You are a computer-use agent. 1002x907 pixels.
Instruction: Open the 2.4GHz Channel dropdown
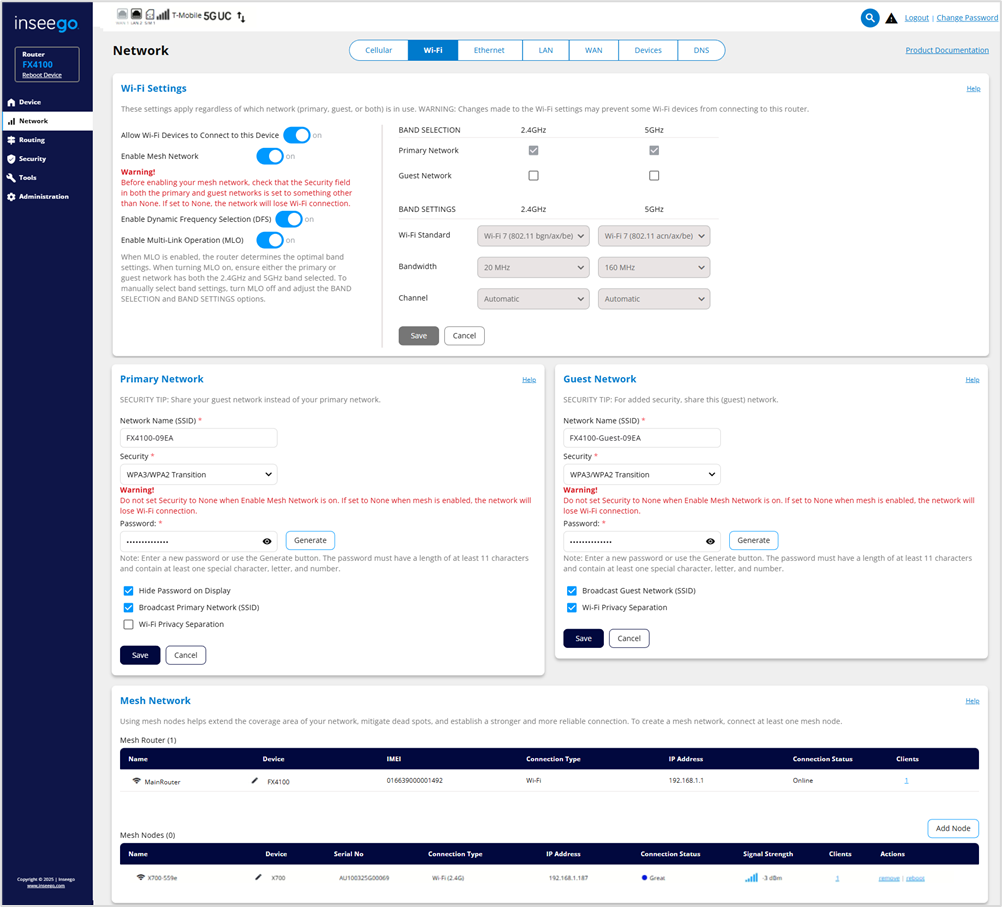pyautogui.click(x=533, y=299)
